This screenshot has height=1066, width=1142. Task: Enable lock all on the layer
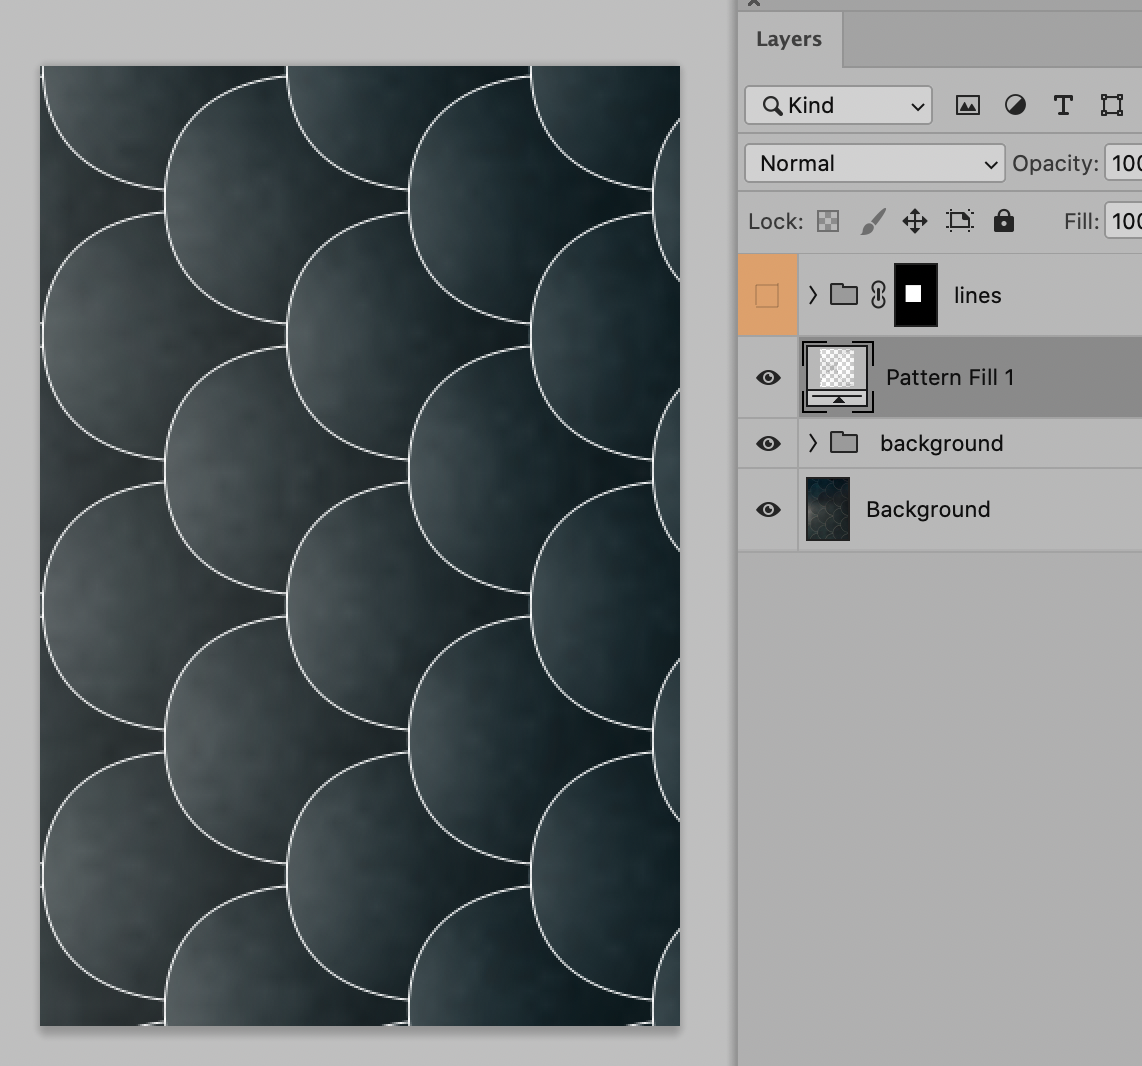1003,221
